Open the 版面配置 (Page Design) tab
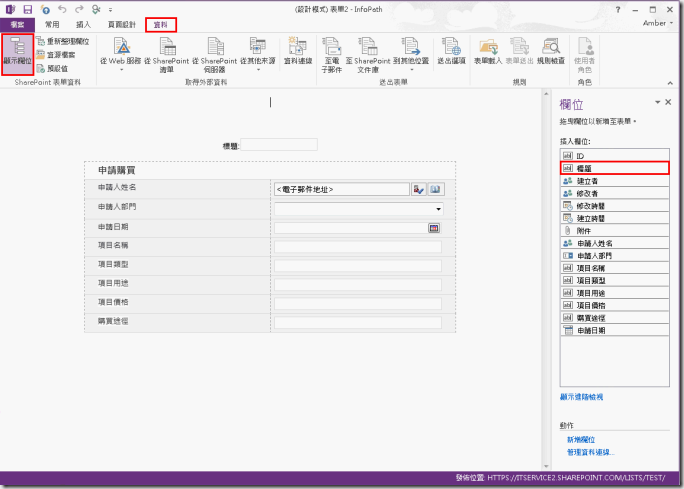 (121, 23)
